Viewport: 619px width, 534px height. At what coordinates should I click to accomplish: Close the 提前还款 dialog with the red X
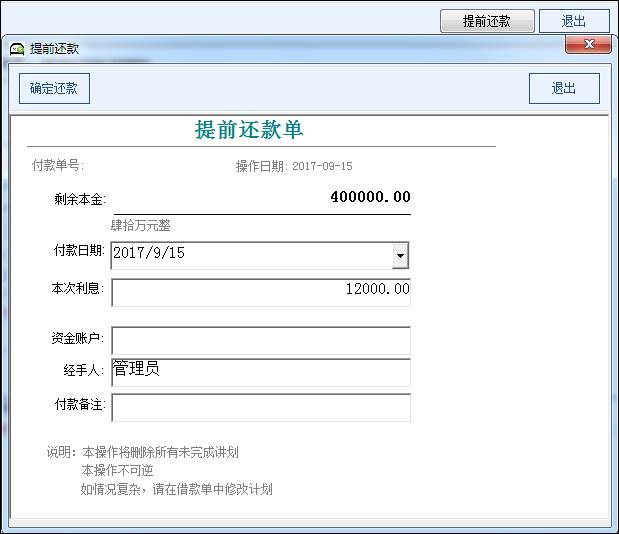click(x=588, y=45)
